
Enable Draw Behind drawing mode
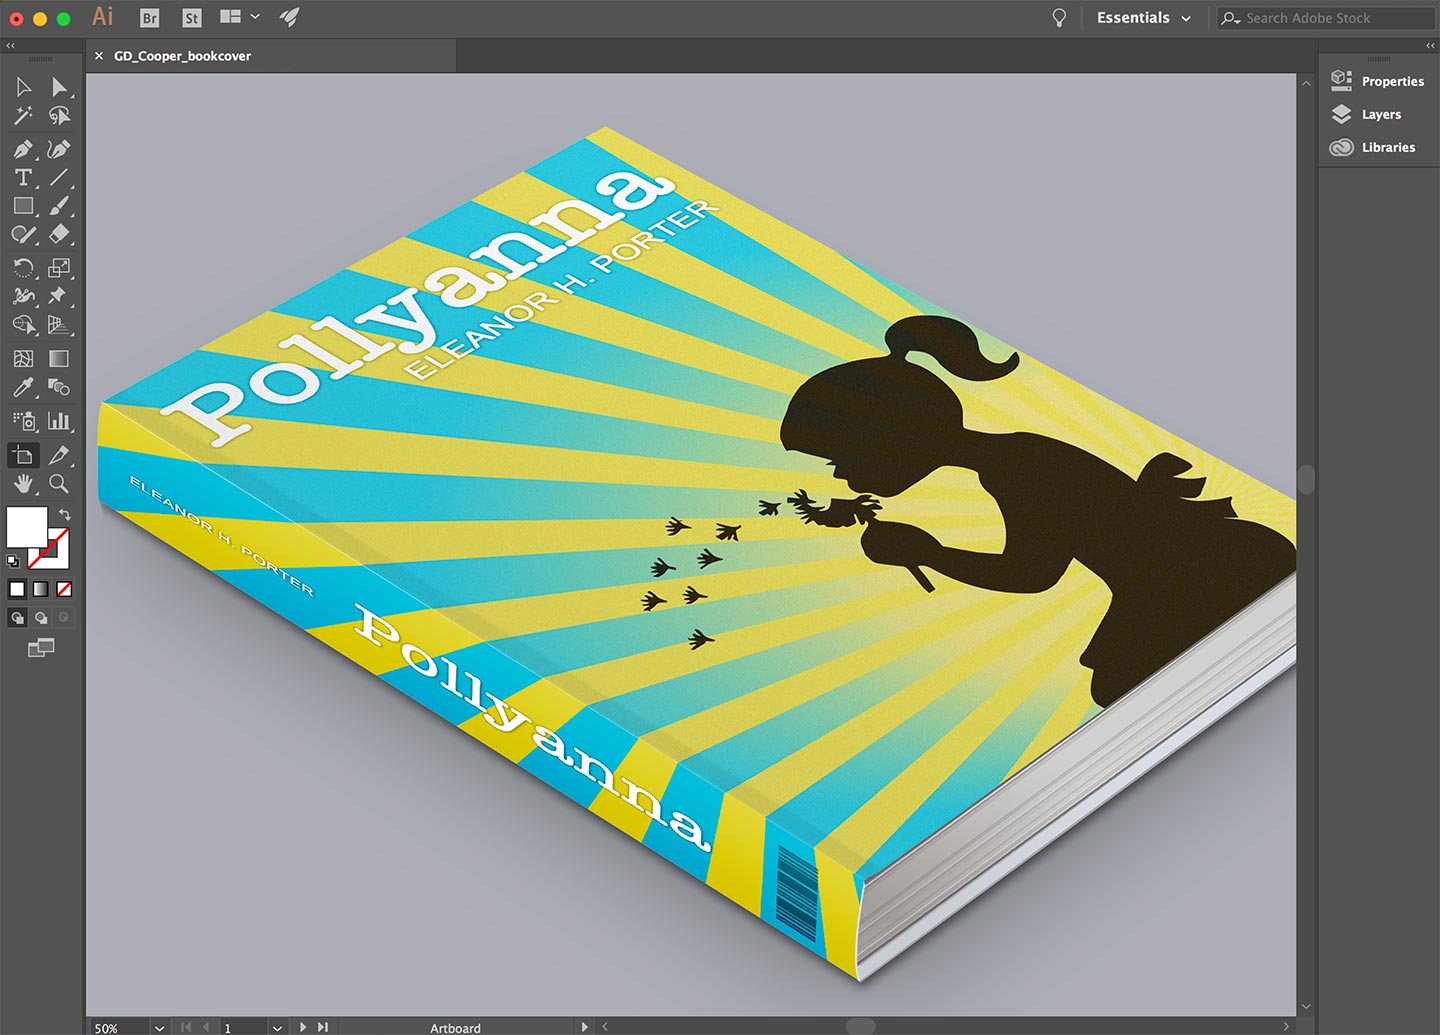coord(41,617)
